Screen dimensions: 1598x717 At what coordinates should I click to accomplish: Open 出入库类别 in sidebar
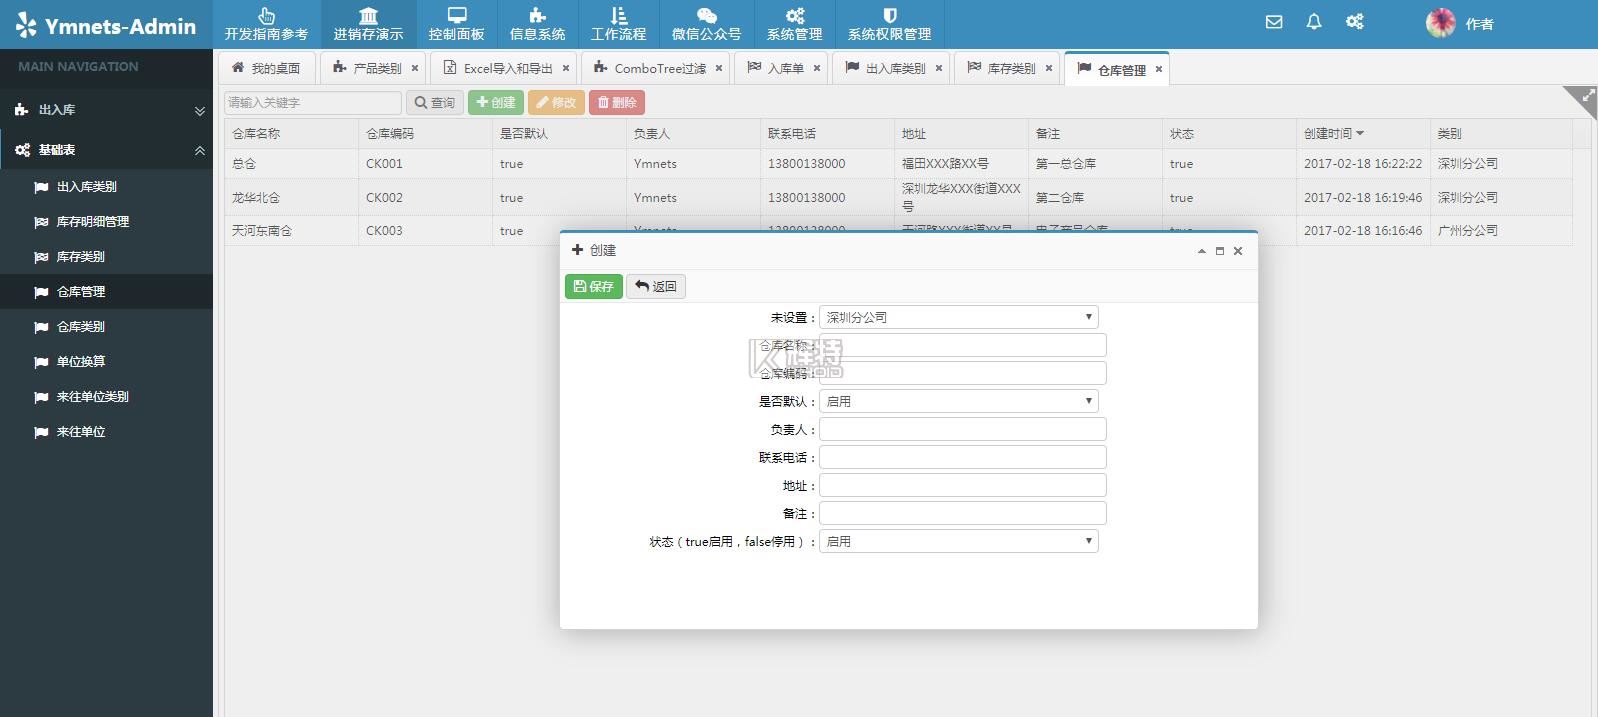pyautogui.click(x=106, y=187)
